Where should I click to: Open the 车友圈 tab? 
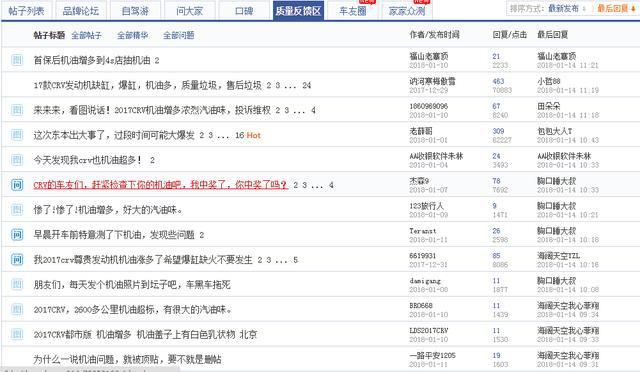coord(353,11)
